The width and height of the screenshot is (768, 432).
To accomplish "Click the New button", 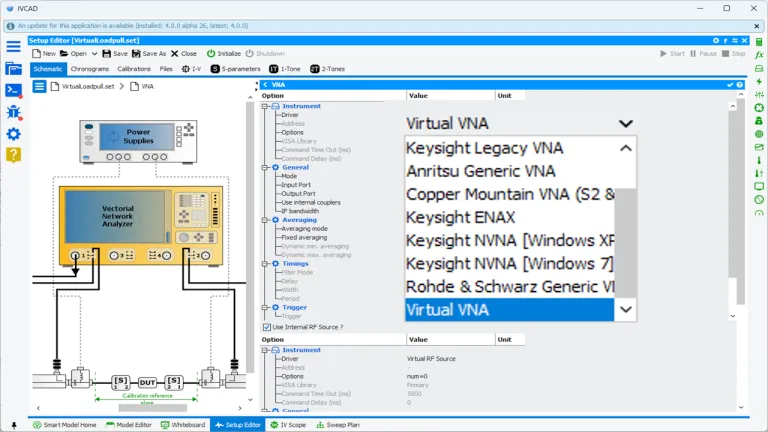I will point(44,54).
